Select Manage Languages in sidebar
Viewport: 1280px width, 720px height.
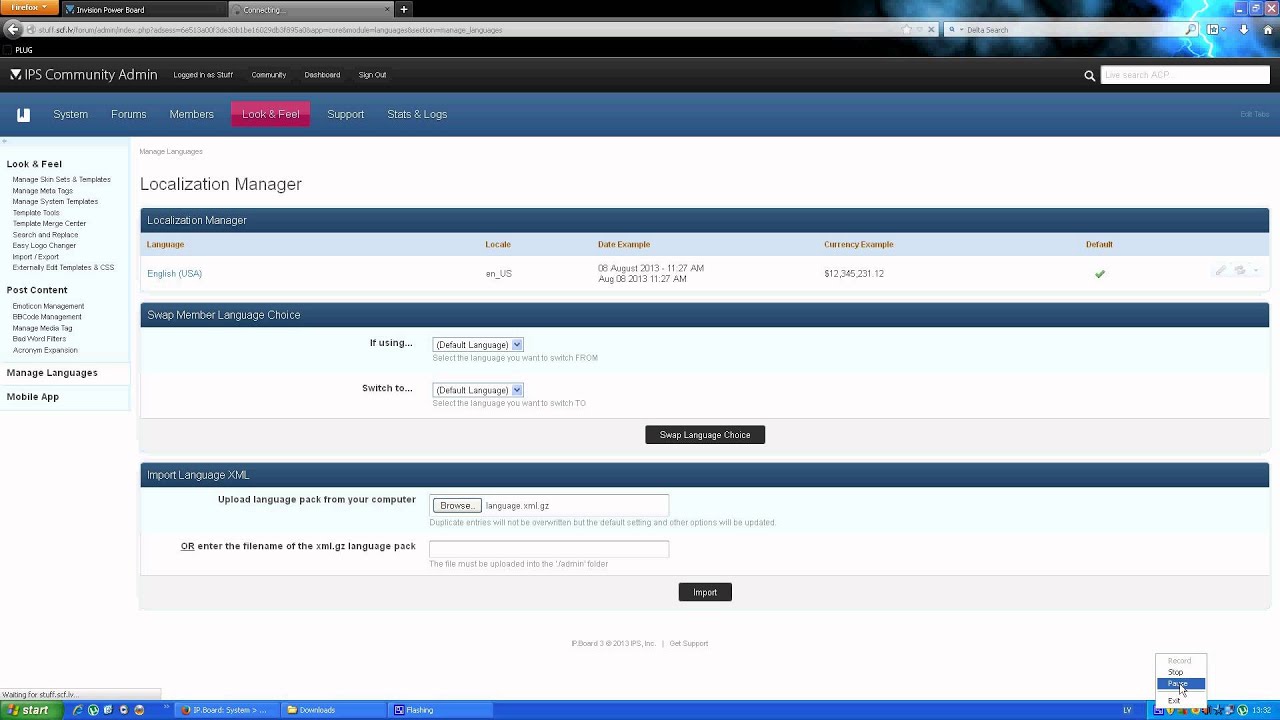tap(52, 373)
